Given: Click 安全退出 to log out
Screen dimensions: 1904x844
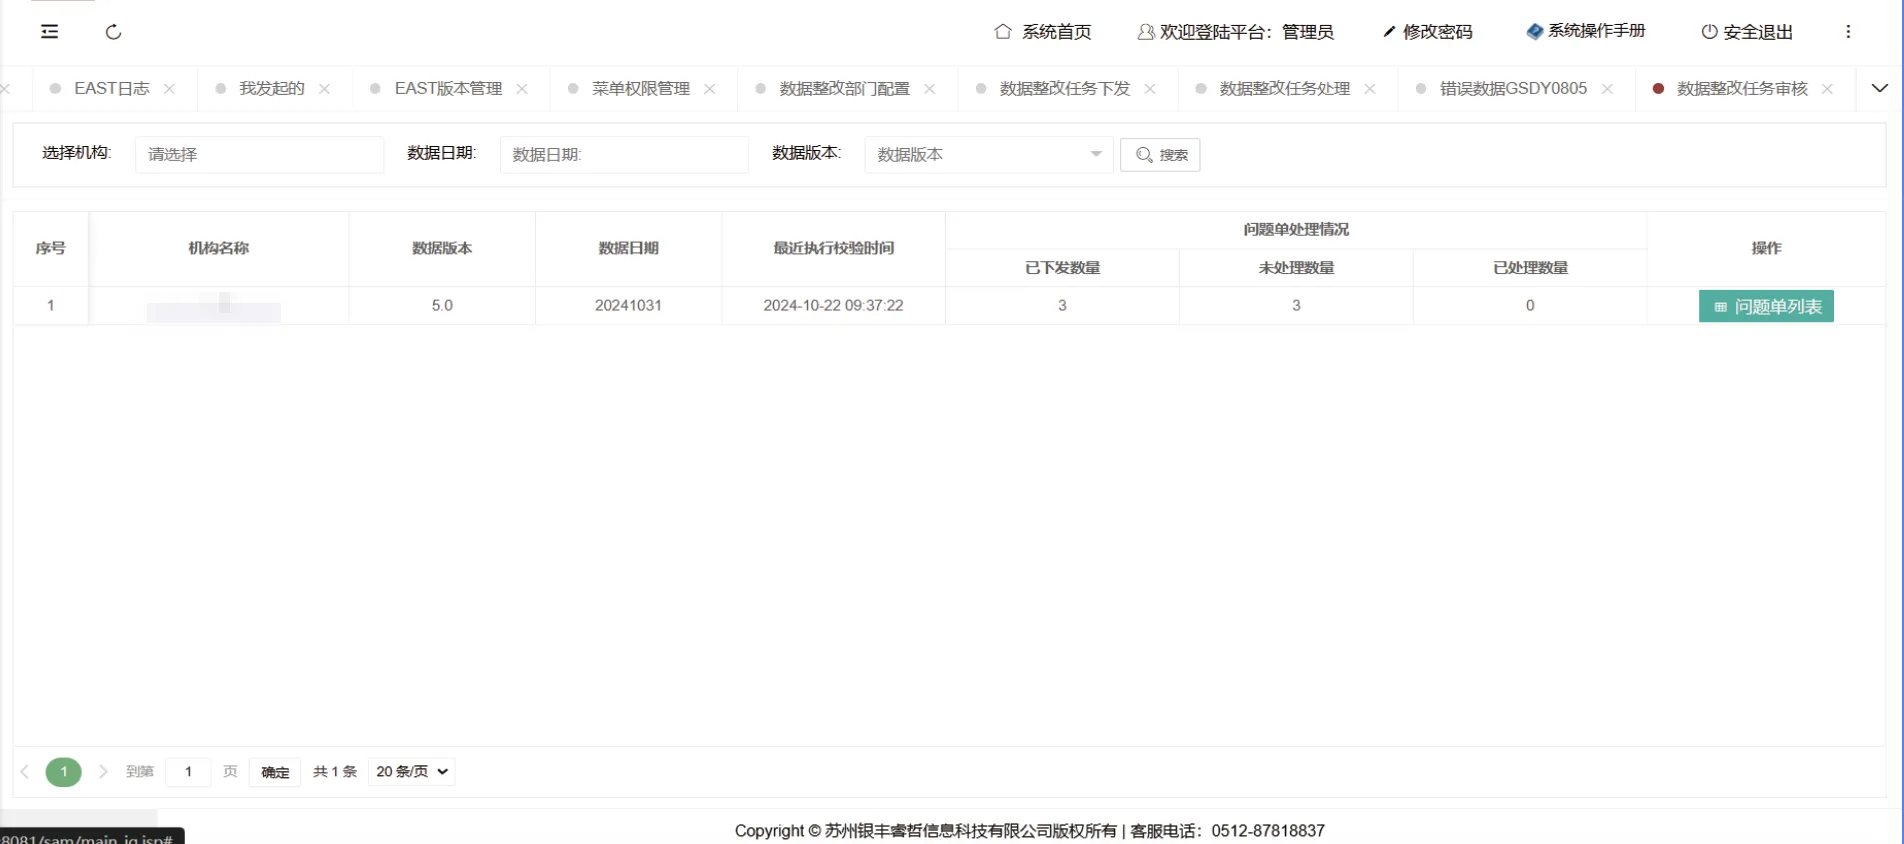Looking at the screenshot, I should (1747, 32).
